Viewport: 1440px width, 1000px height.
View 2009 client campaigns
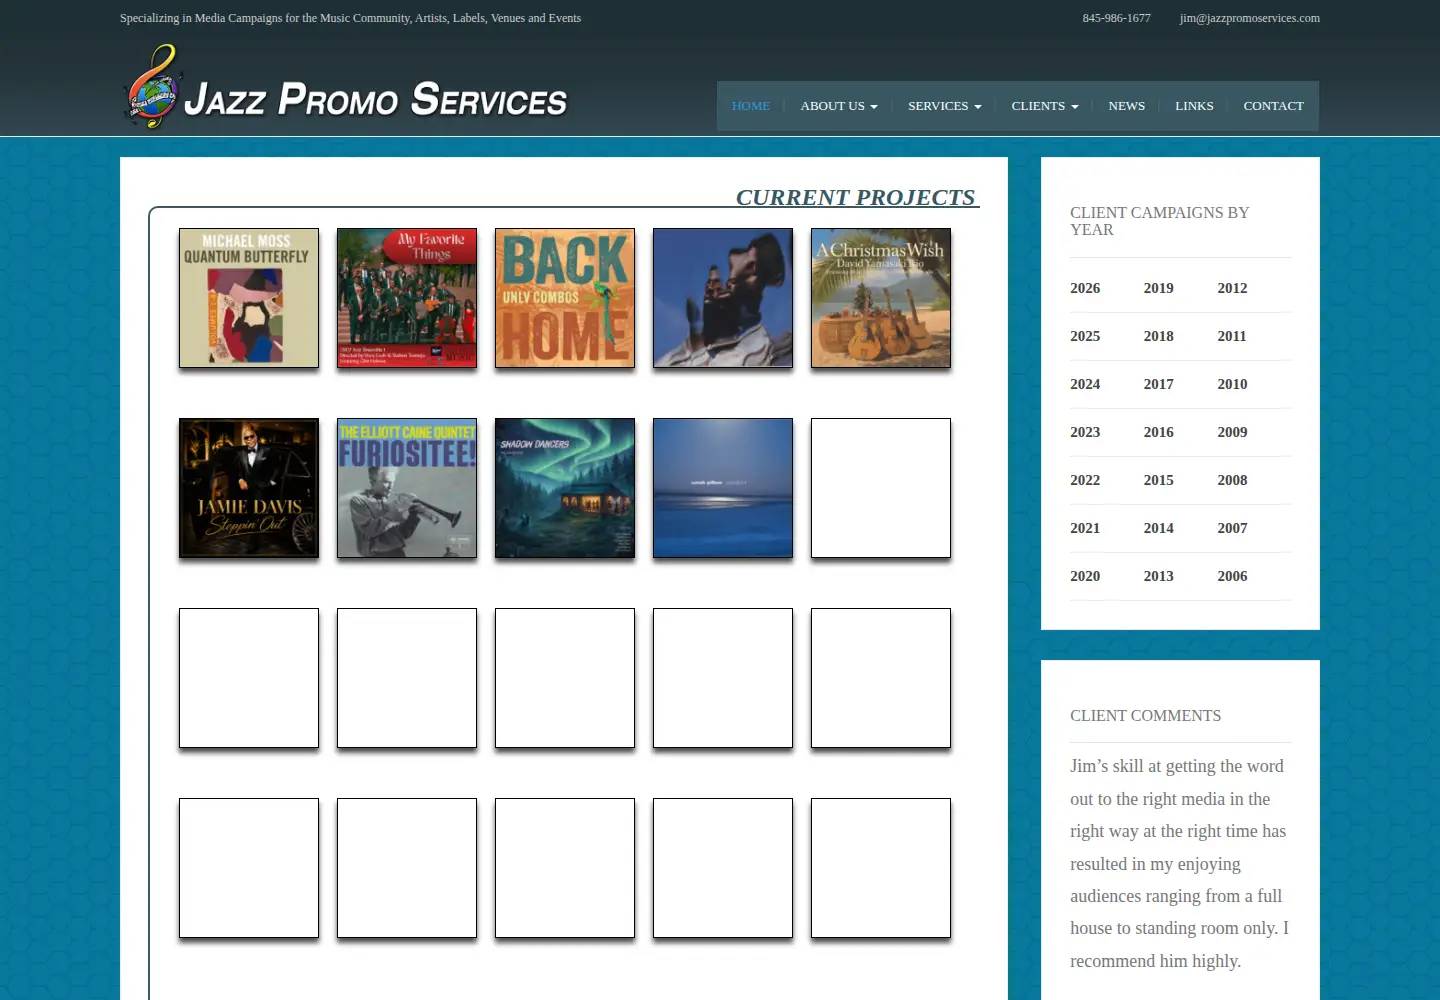tap(1232, 432)
